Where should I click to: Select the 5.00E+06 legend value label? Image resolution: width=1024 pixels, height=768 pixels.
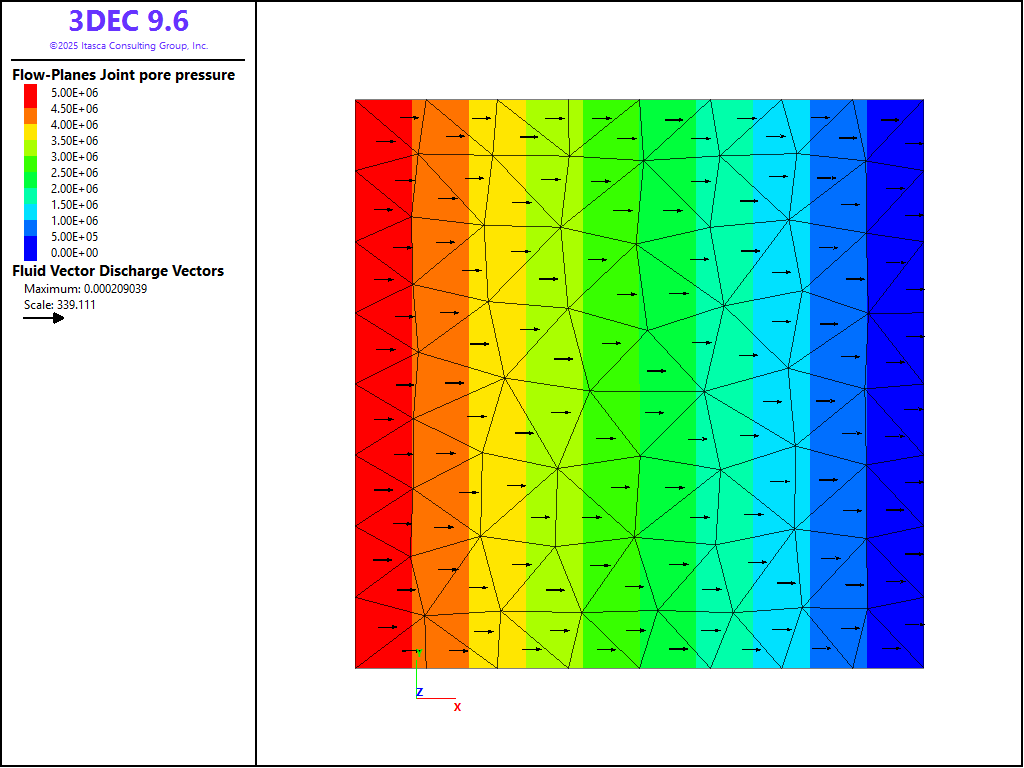(74, 93)
